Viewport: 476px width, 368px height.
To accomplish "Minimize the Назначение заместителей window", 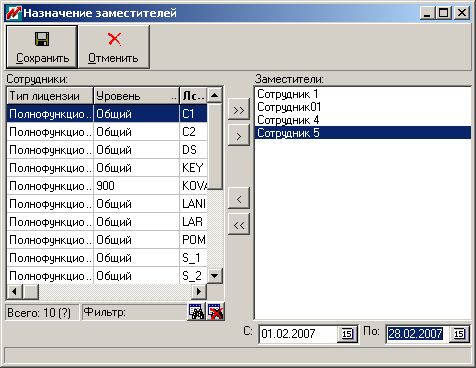I will (x=428, y=13).
